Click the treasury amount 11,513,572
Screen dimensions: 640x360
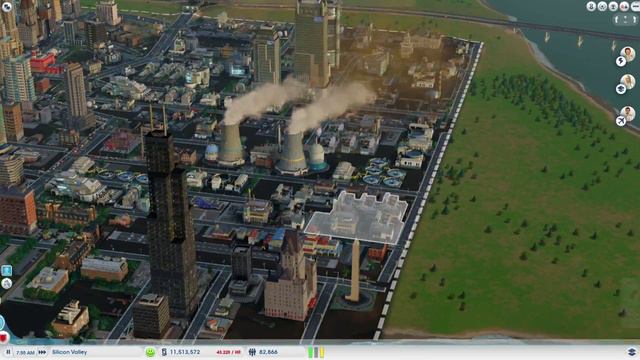(185, 352)
